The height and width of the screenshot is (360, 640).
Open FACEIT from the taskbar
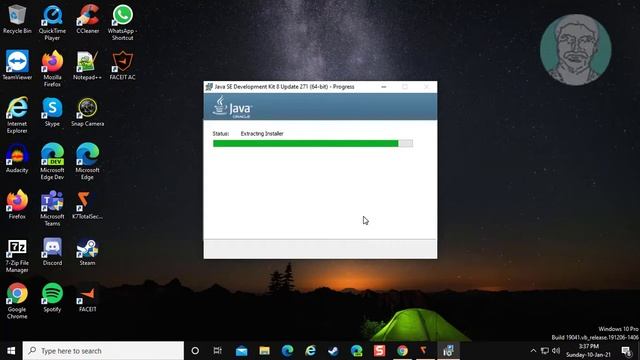425,351
